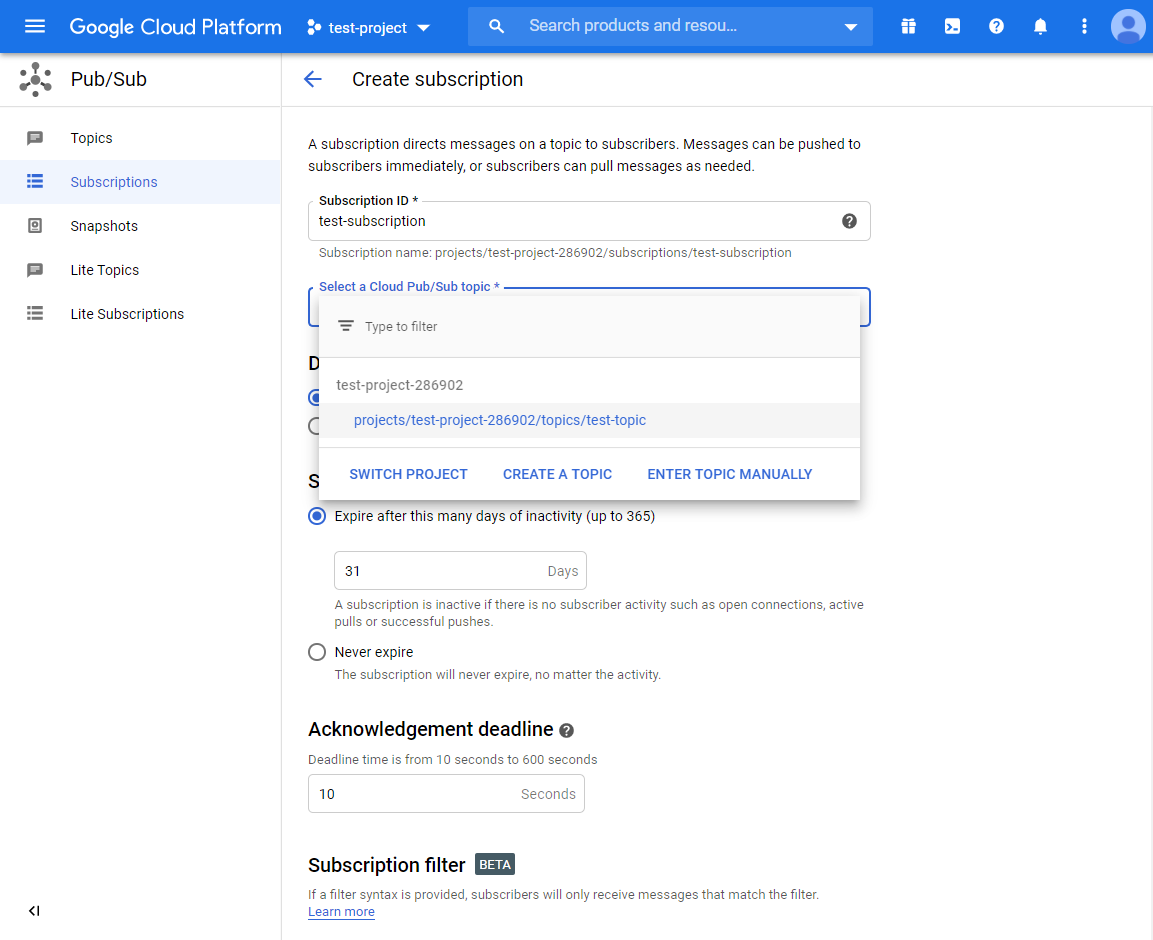
Task: Open the notifications bell
Action: point(1040,26)
